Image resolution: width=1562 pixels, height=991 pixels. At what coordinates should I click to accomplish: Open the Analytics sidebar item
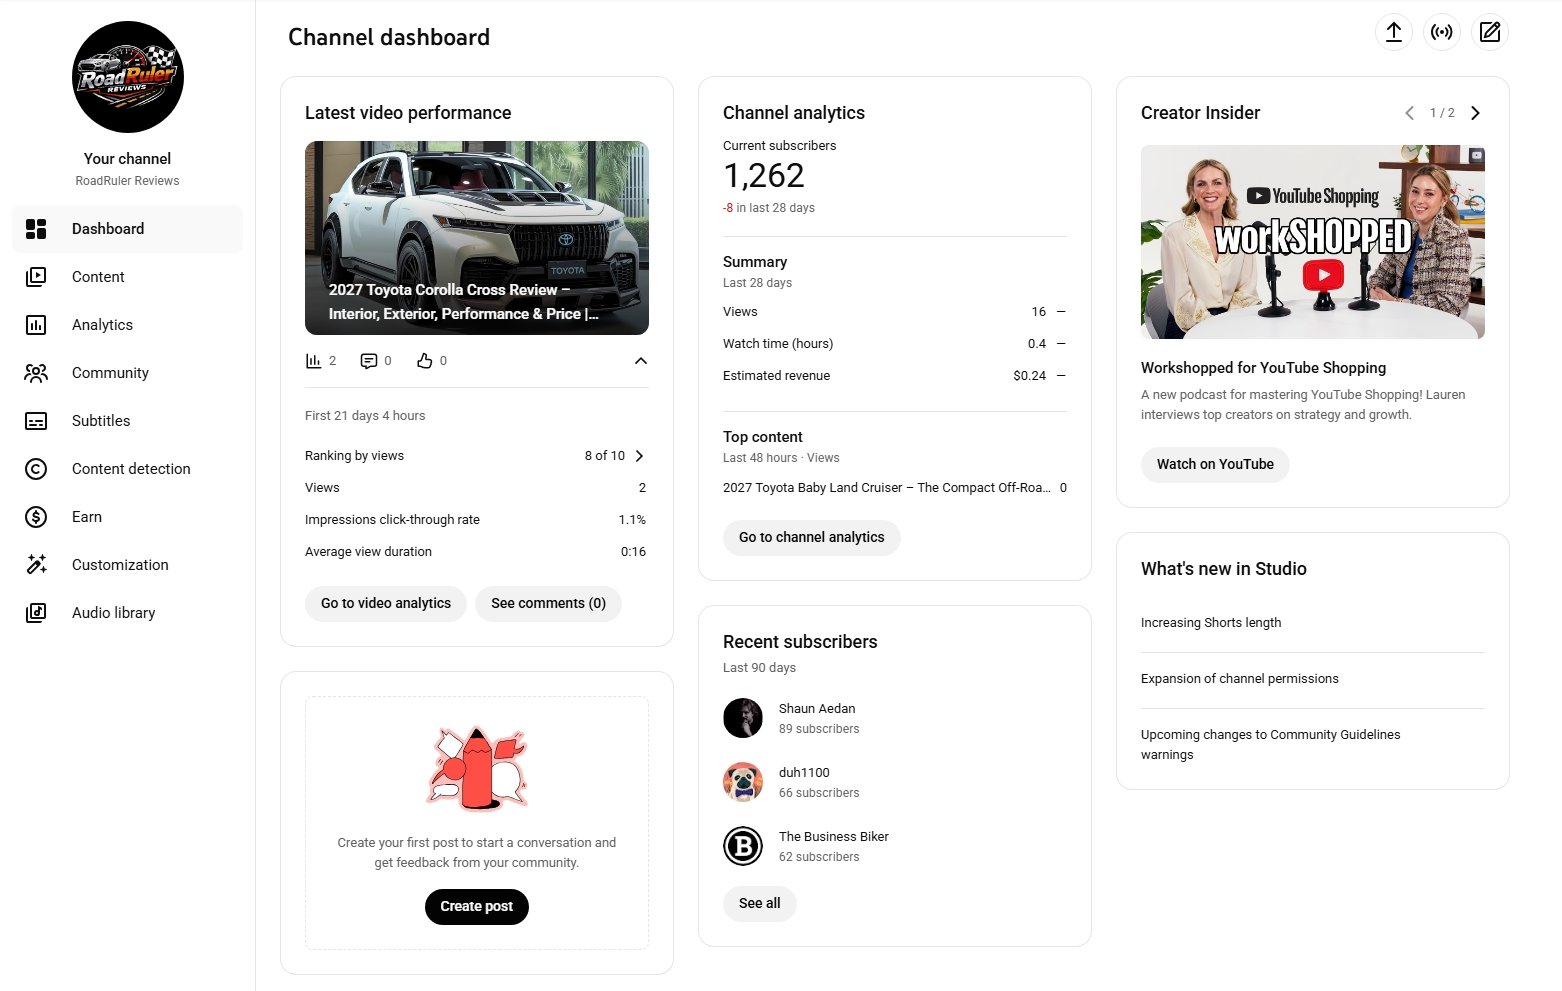102,325
